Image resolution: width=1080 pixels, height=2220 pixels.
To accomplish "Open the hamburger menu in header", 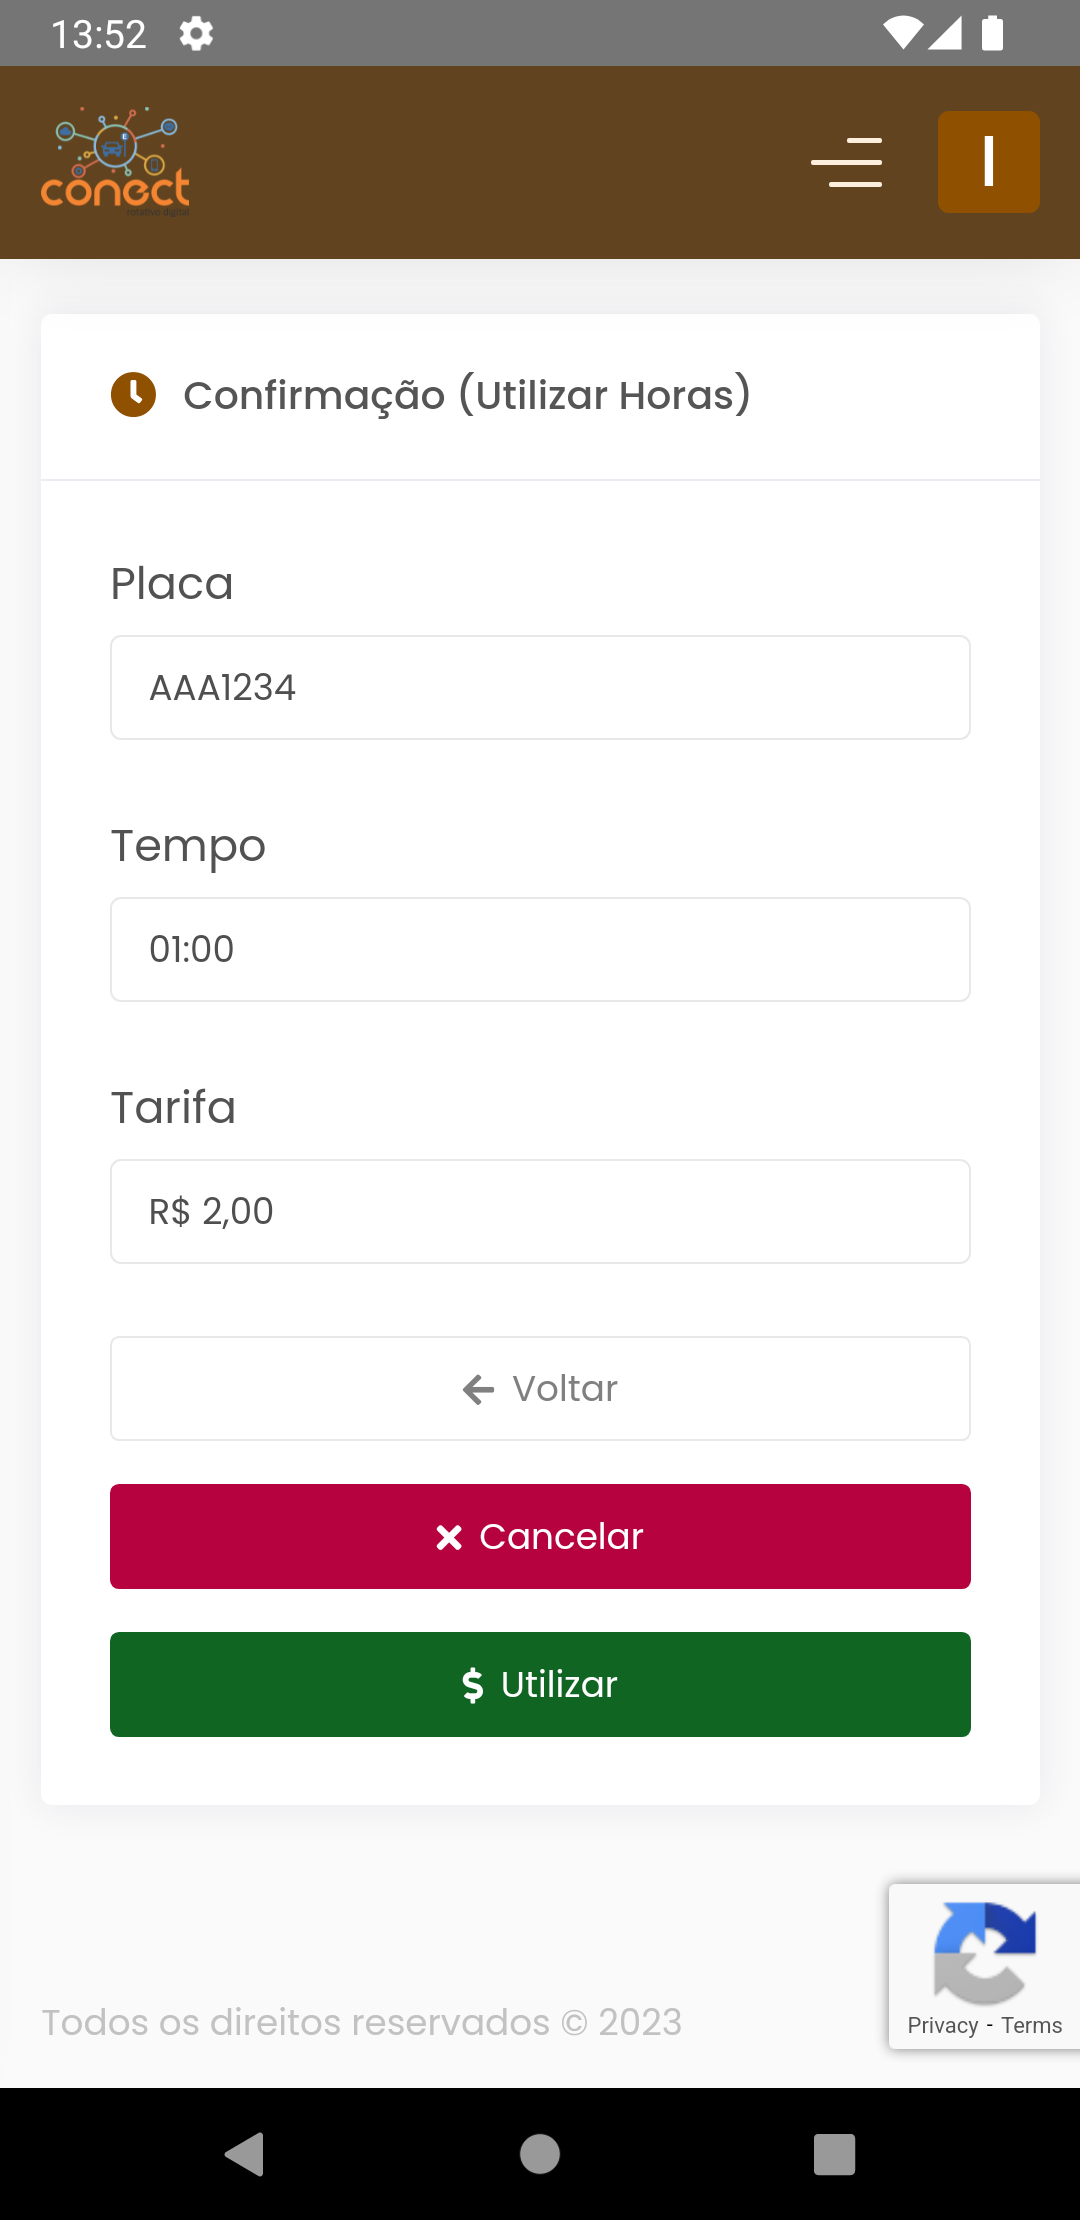I will pos(846,162).
